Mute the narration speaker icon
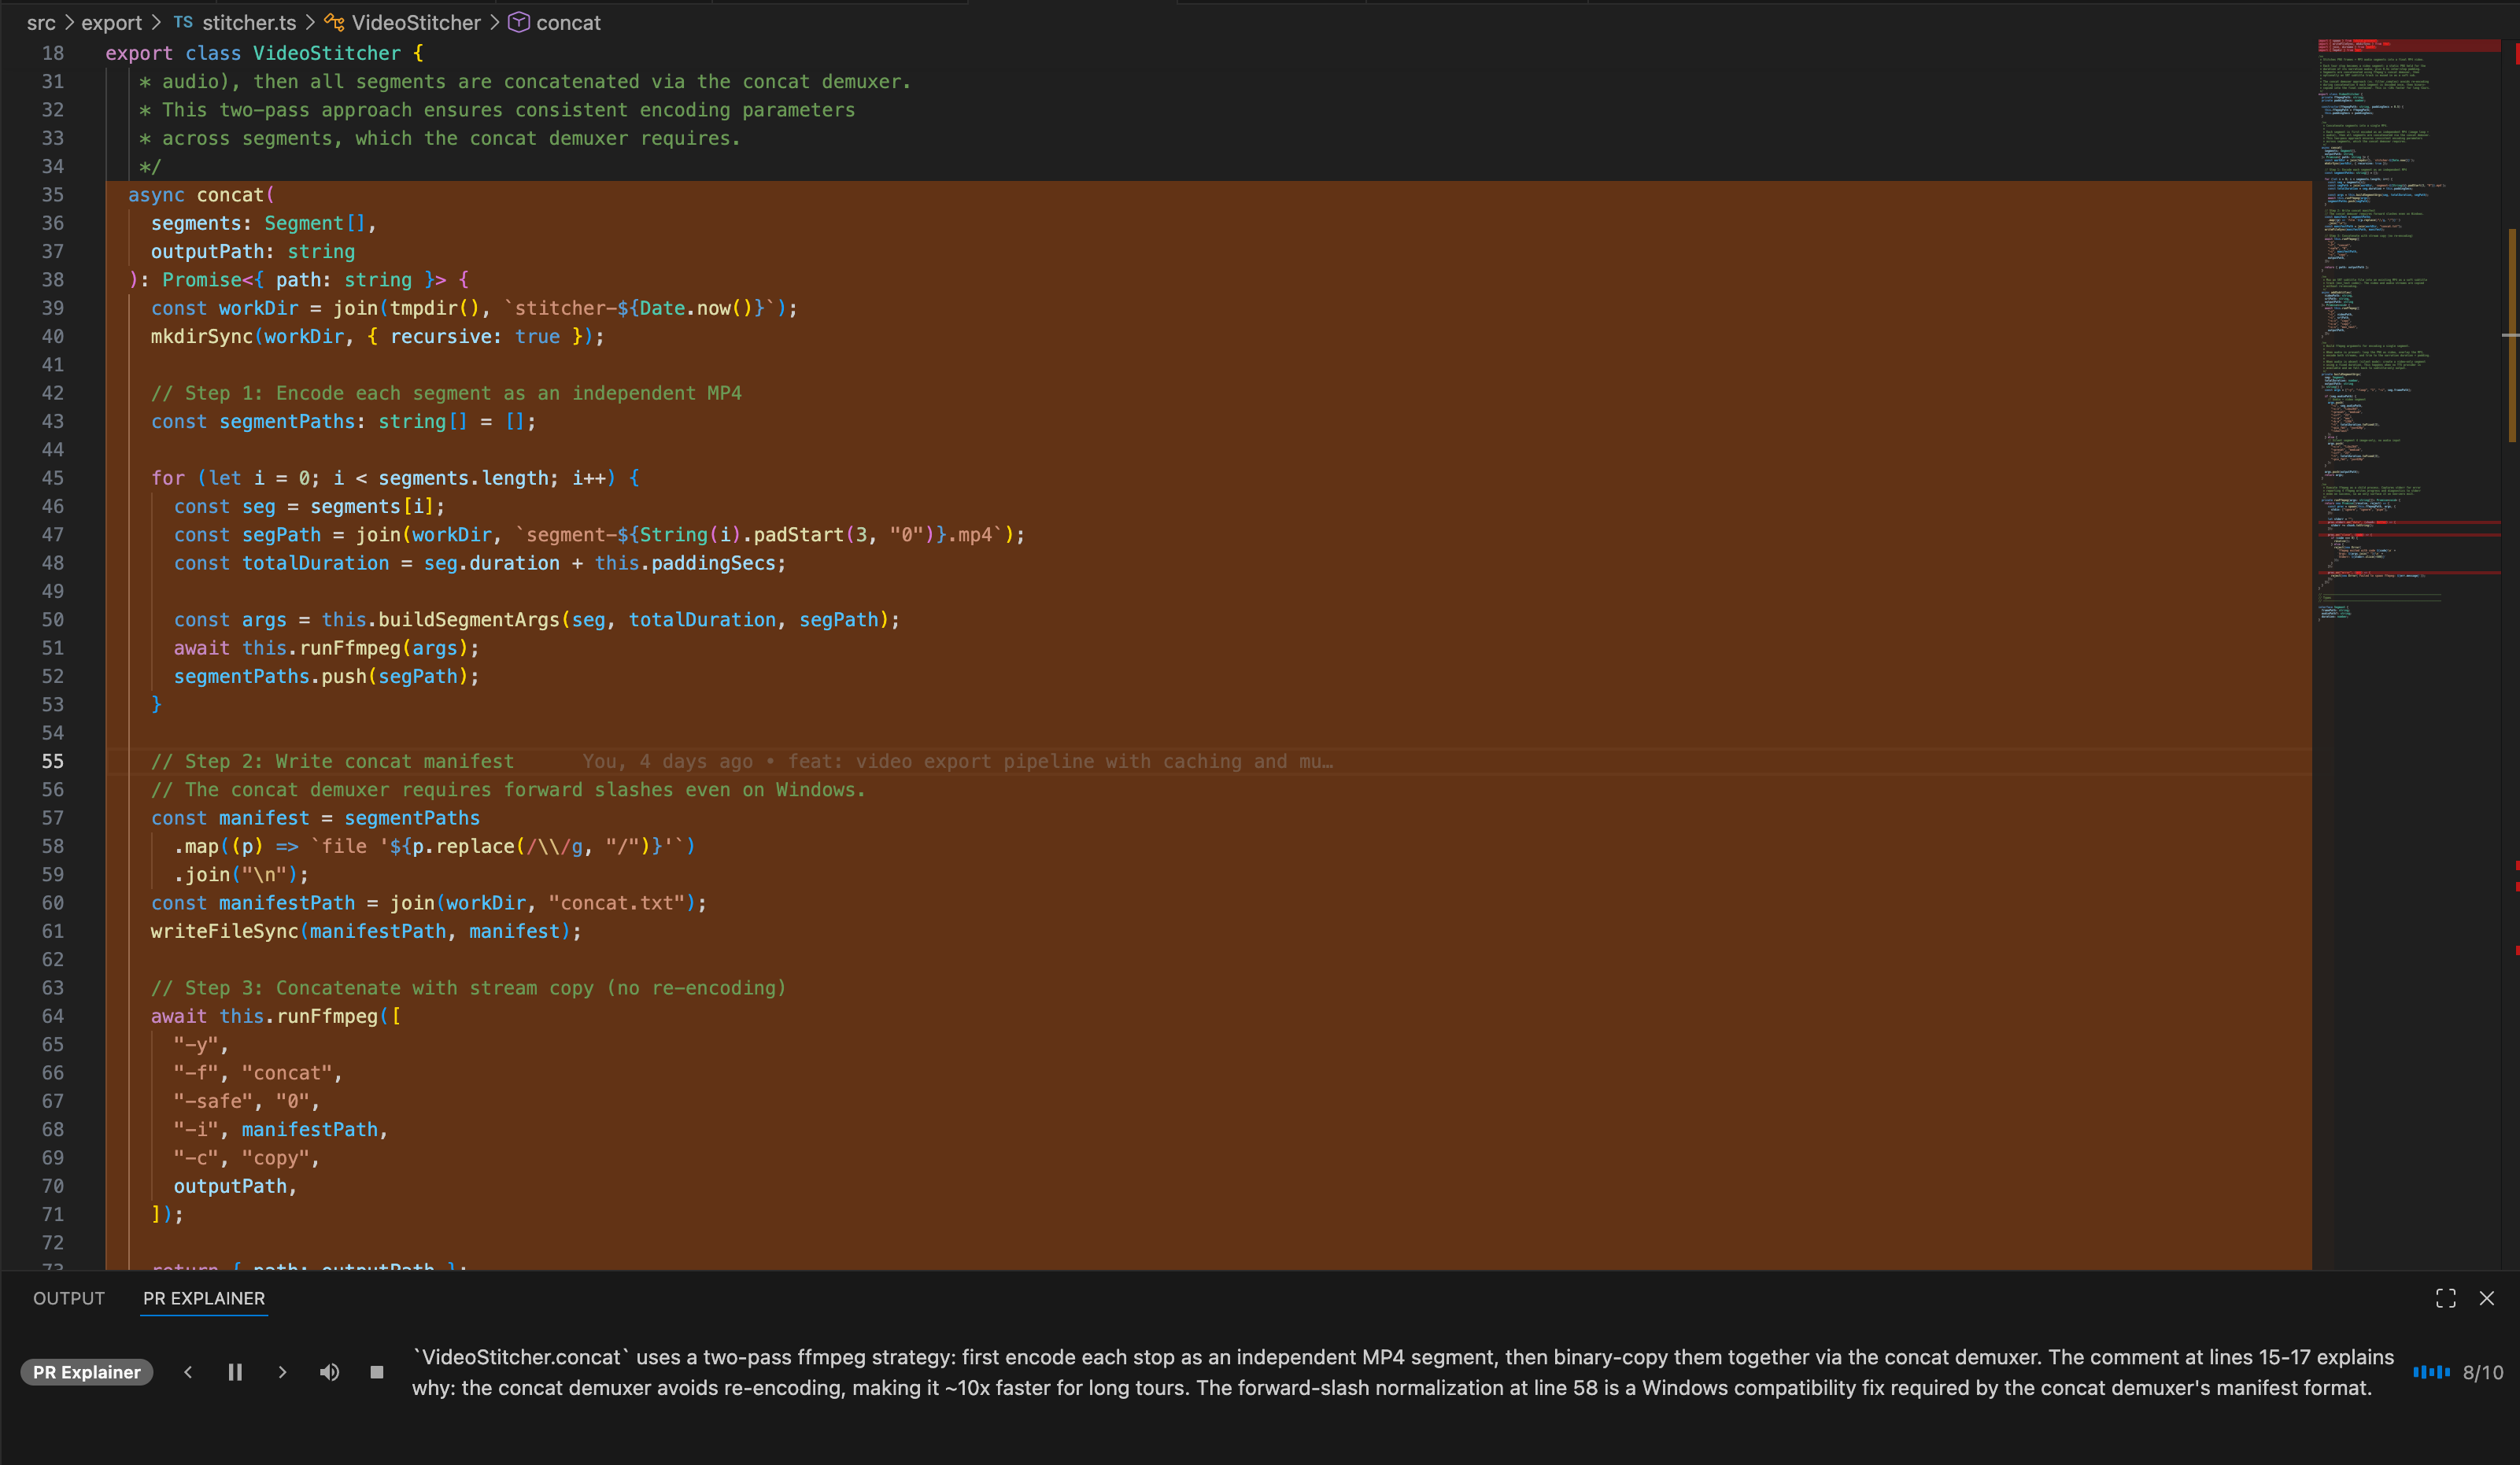This screenshot has width=2520, height=1465. pyautogui.click(x=329, y=1372)
